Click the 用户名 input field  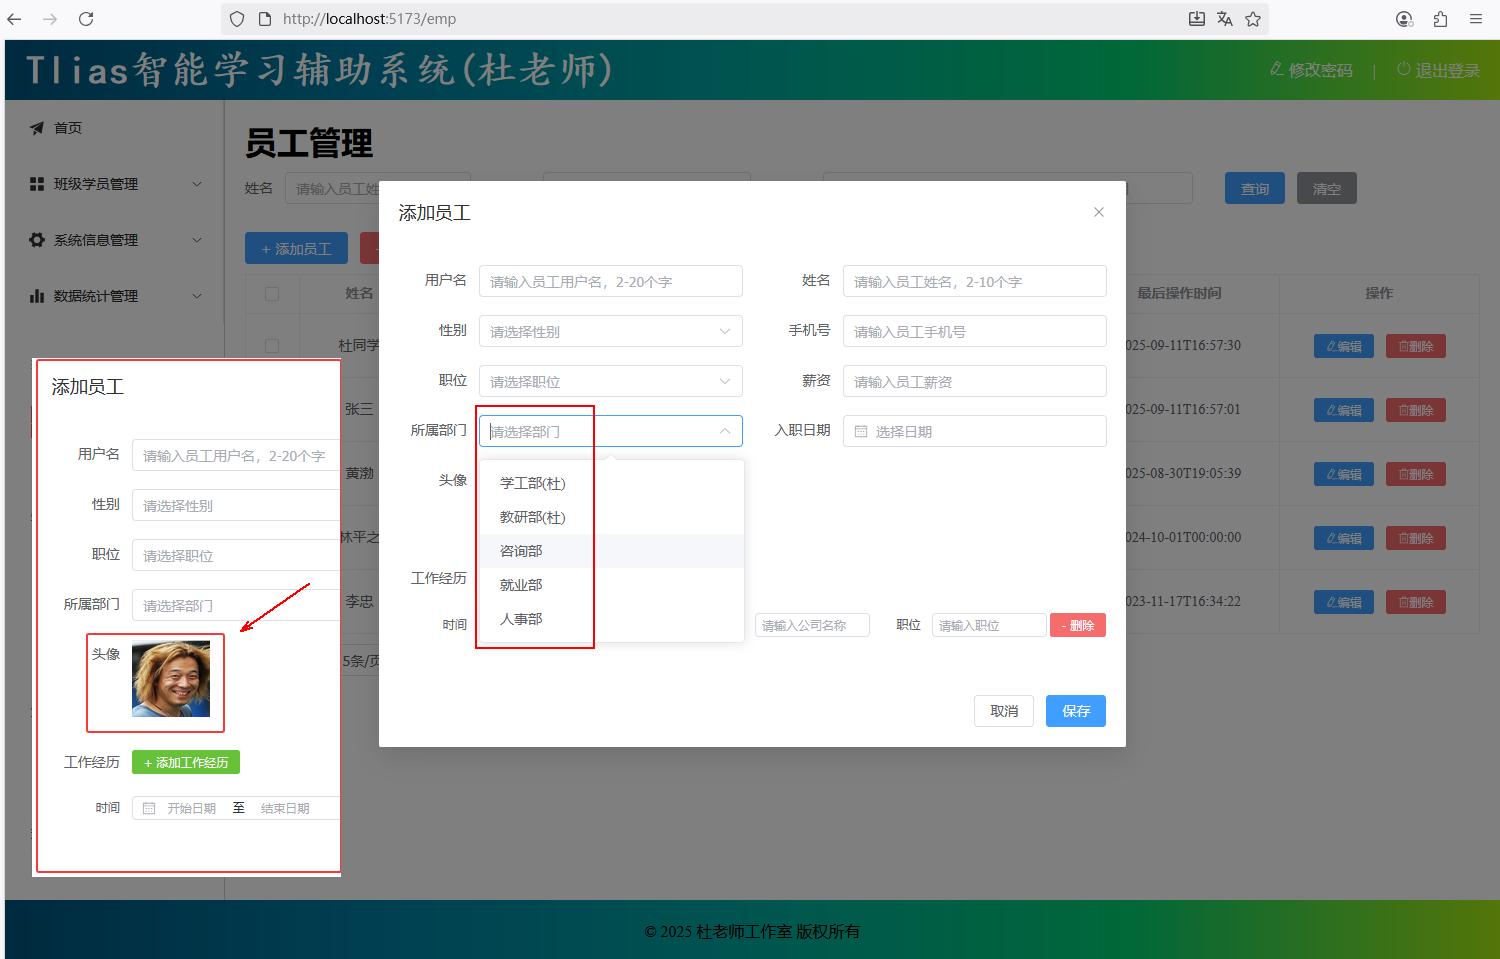tap(610, 282)
